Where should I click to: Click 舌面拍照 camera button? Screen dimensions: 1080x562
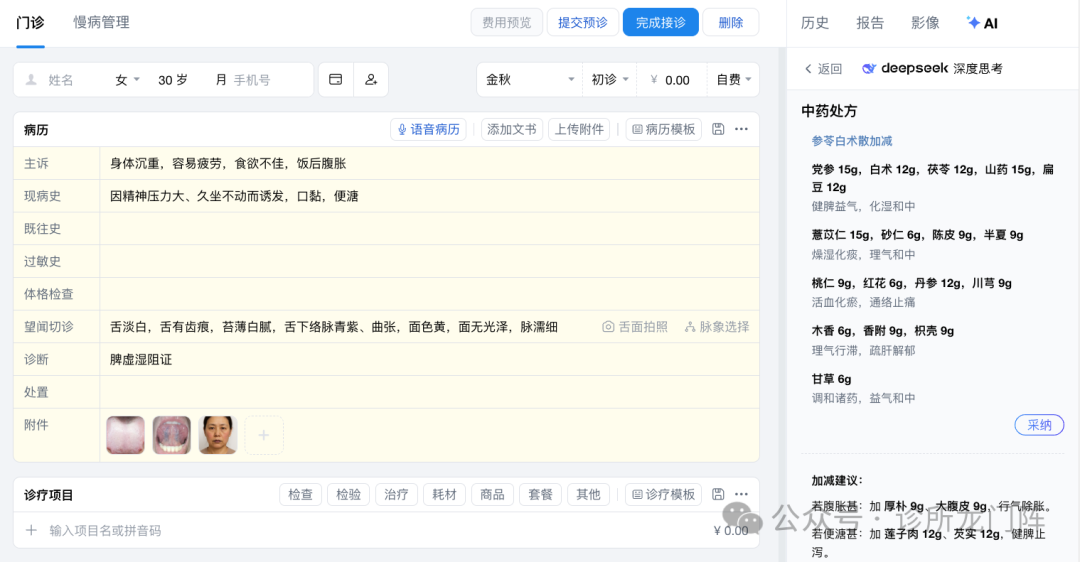[635, 327]
